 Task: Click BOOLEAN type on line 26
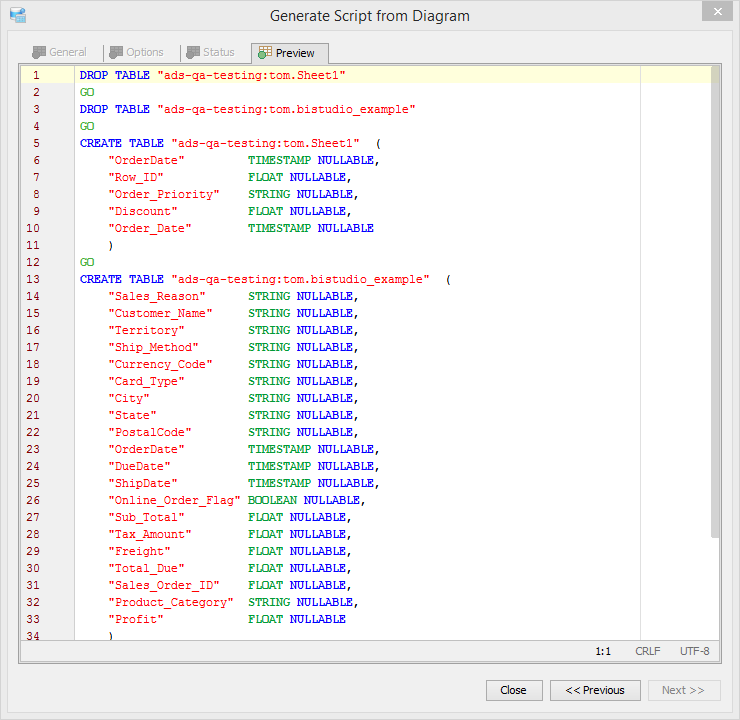272,500
